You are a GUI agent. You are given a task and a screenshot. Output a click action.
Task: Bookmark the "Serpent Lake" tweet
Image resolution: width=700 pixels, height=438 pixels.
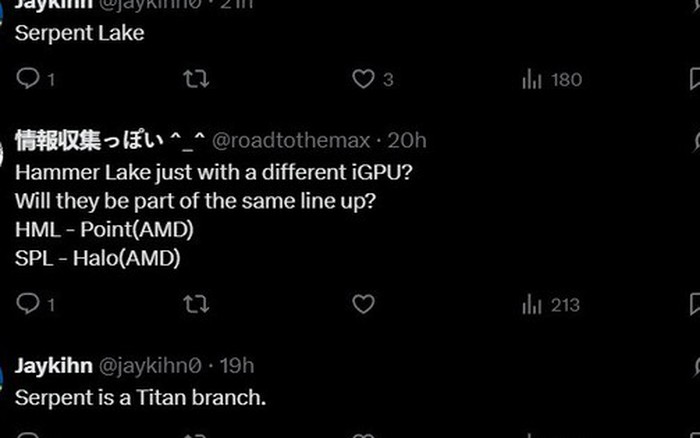695,79
